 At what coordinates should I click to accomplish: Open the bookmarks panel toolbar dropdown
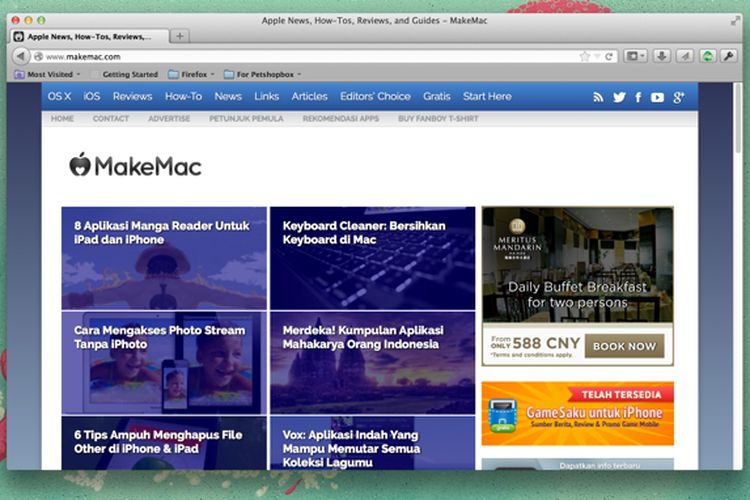(x=636, y=56)
